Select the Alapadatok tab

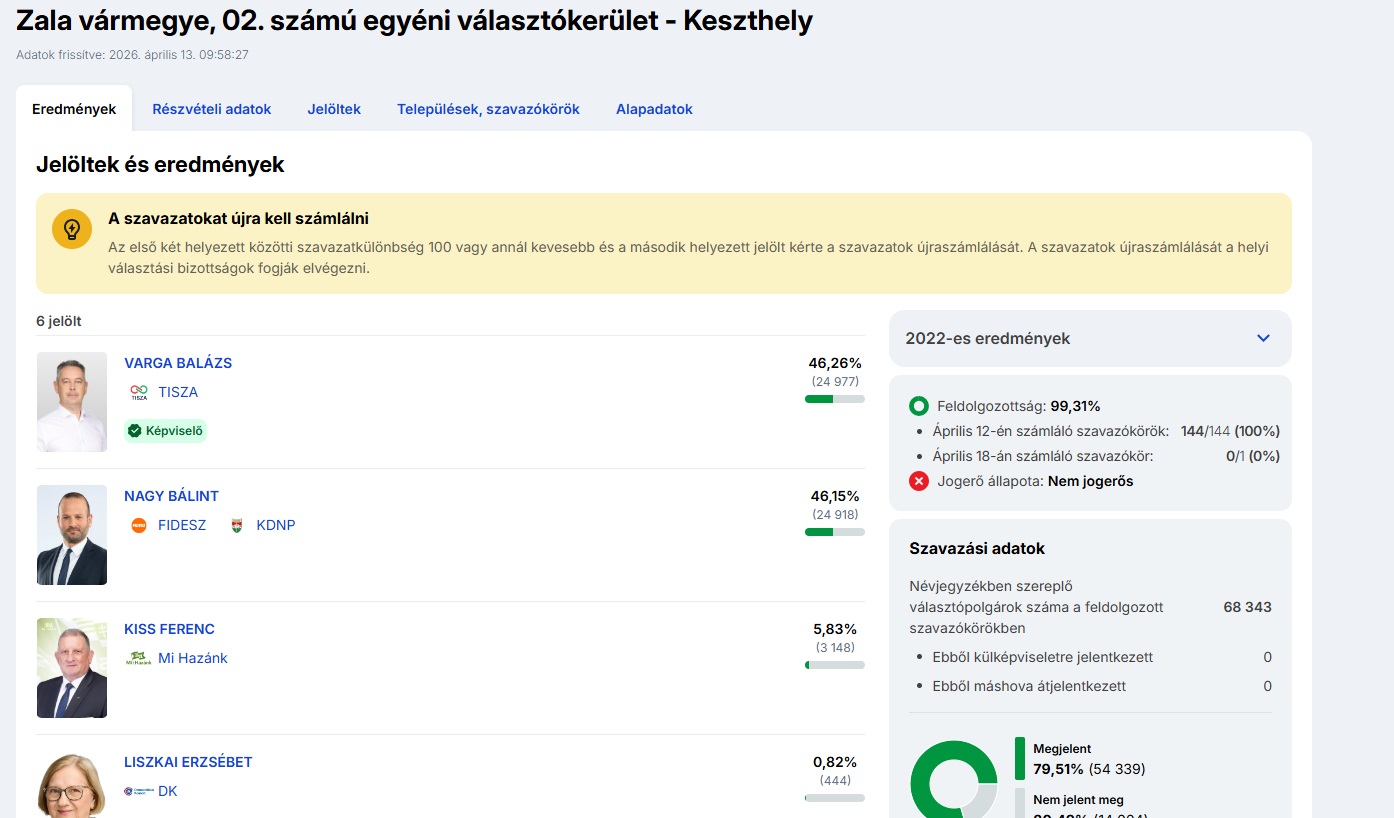(654, 109)
